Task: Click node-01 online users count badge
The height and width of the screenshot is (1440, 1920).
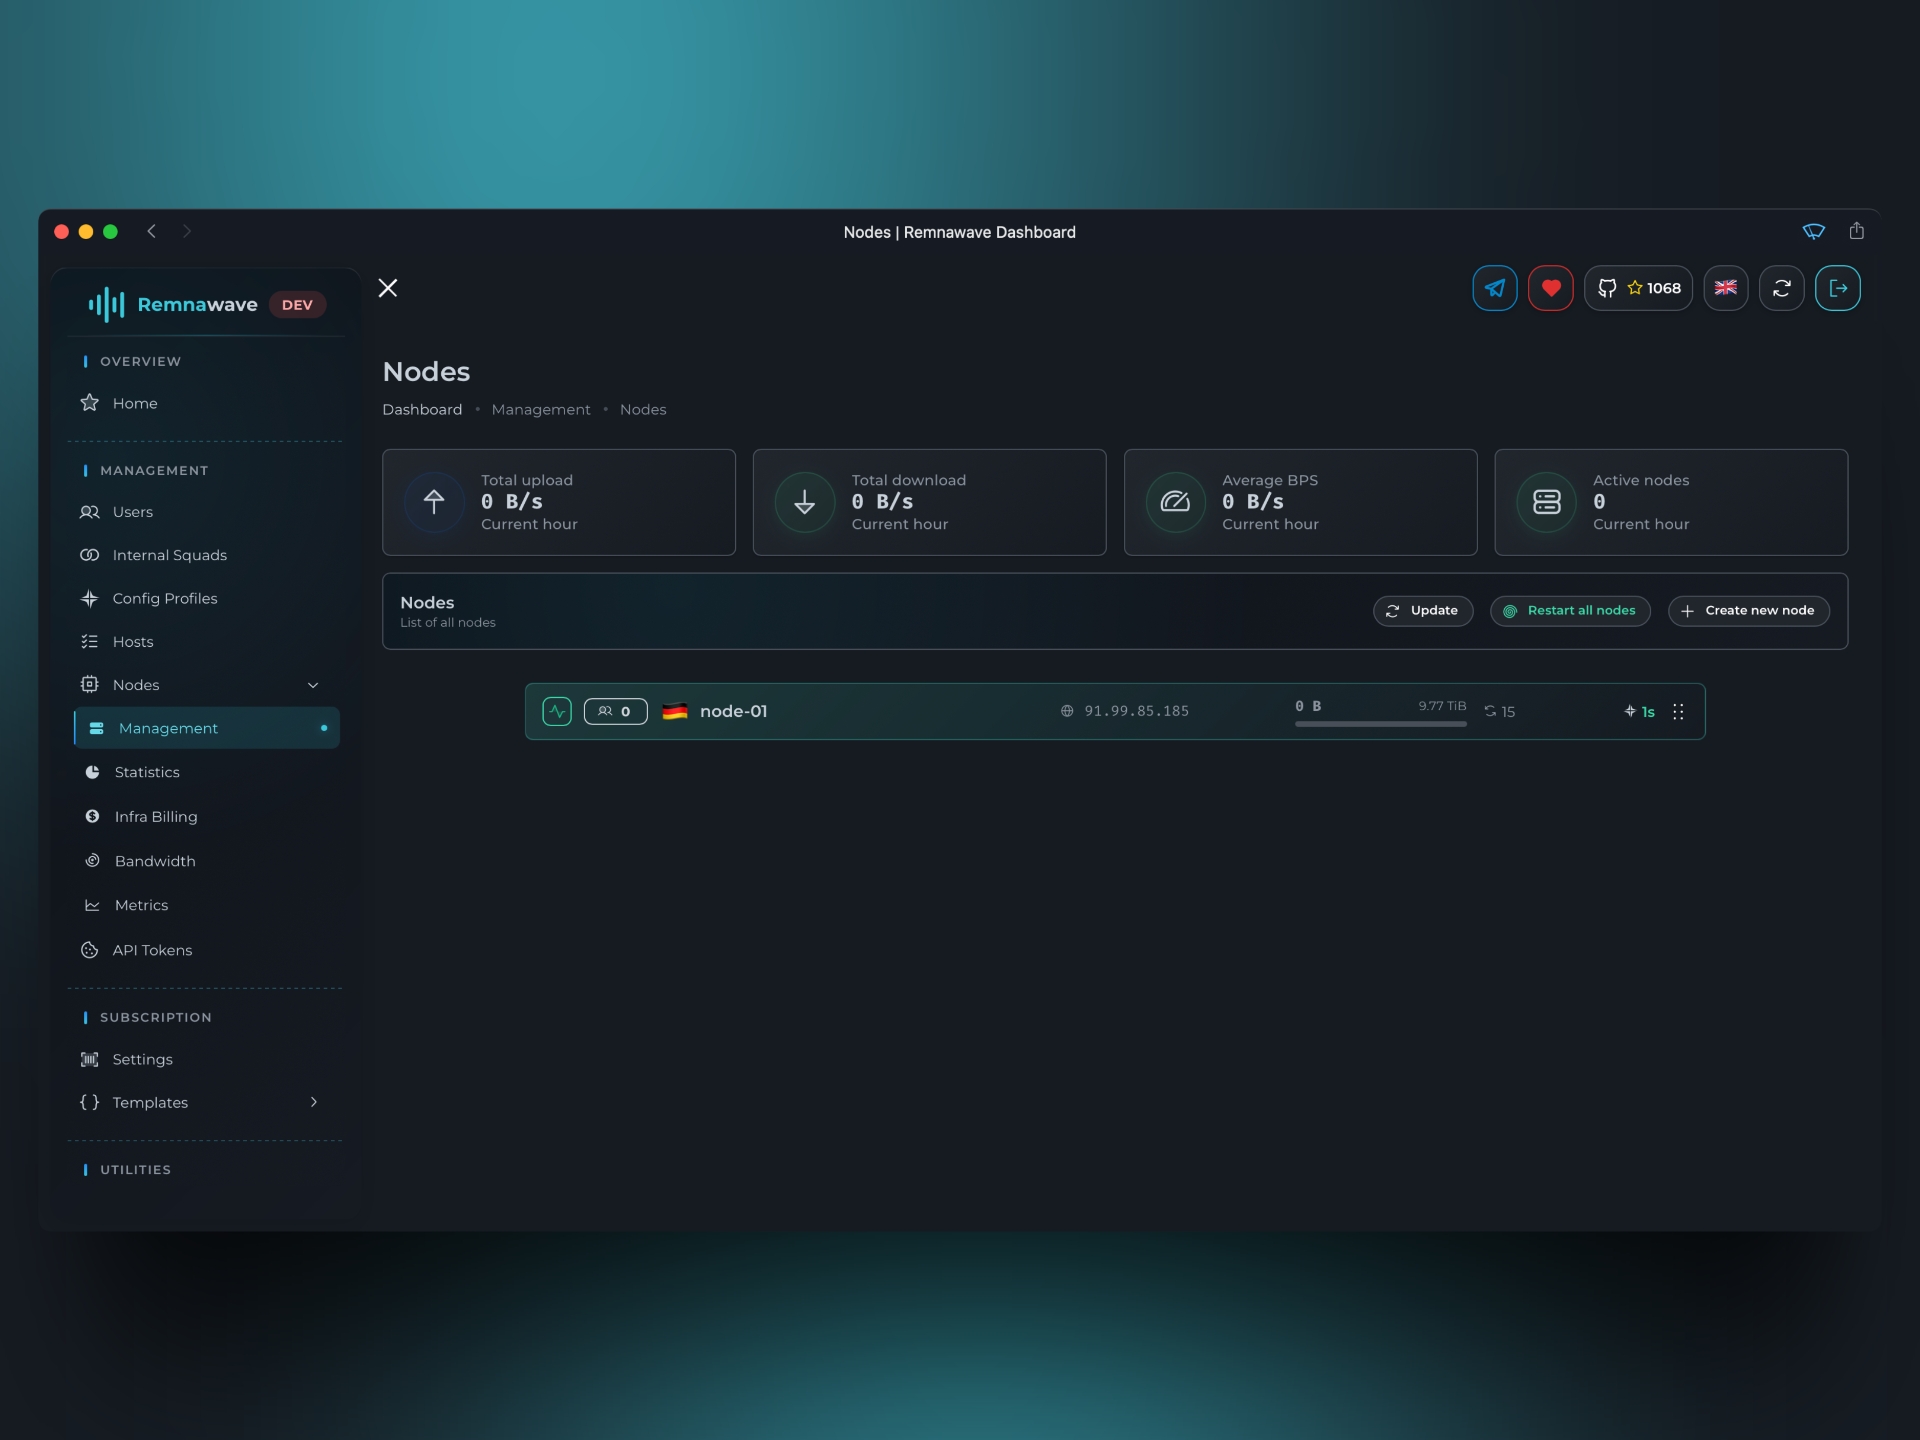Action: 615,711
